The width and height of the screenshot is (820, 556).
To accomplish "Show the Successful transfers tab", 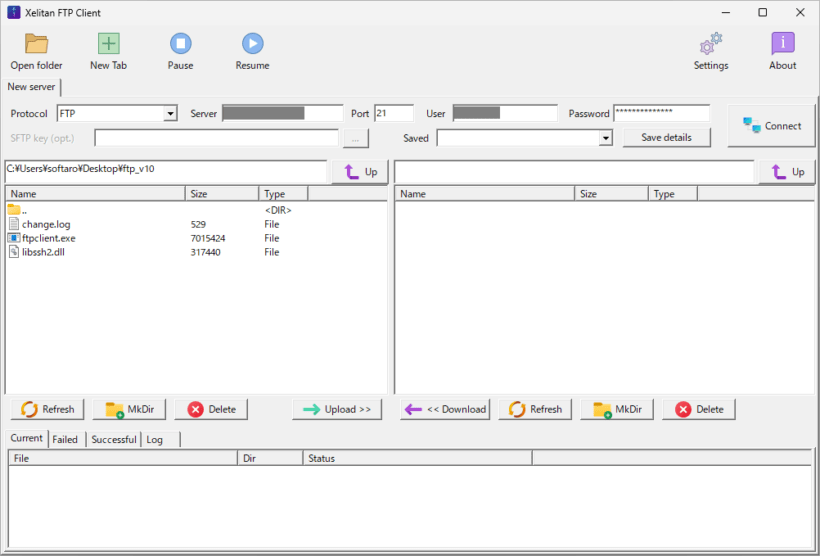I will pos(113,440).
